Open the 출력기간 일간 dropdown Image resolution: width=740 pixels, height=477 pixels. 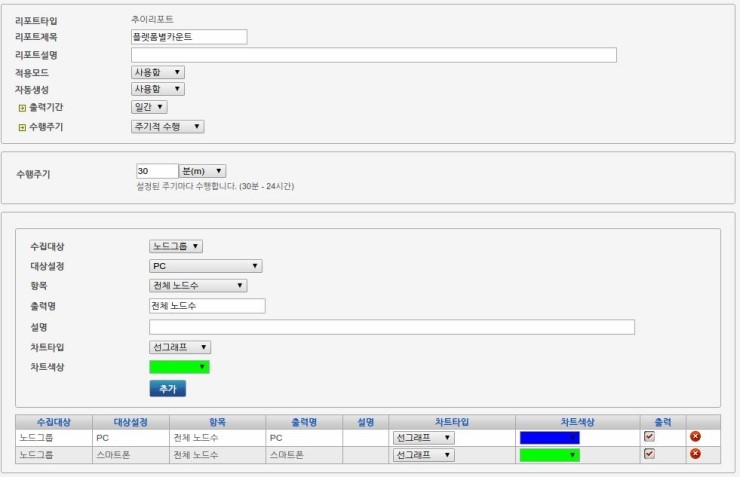pyautogui.click(x=149, y=107)
